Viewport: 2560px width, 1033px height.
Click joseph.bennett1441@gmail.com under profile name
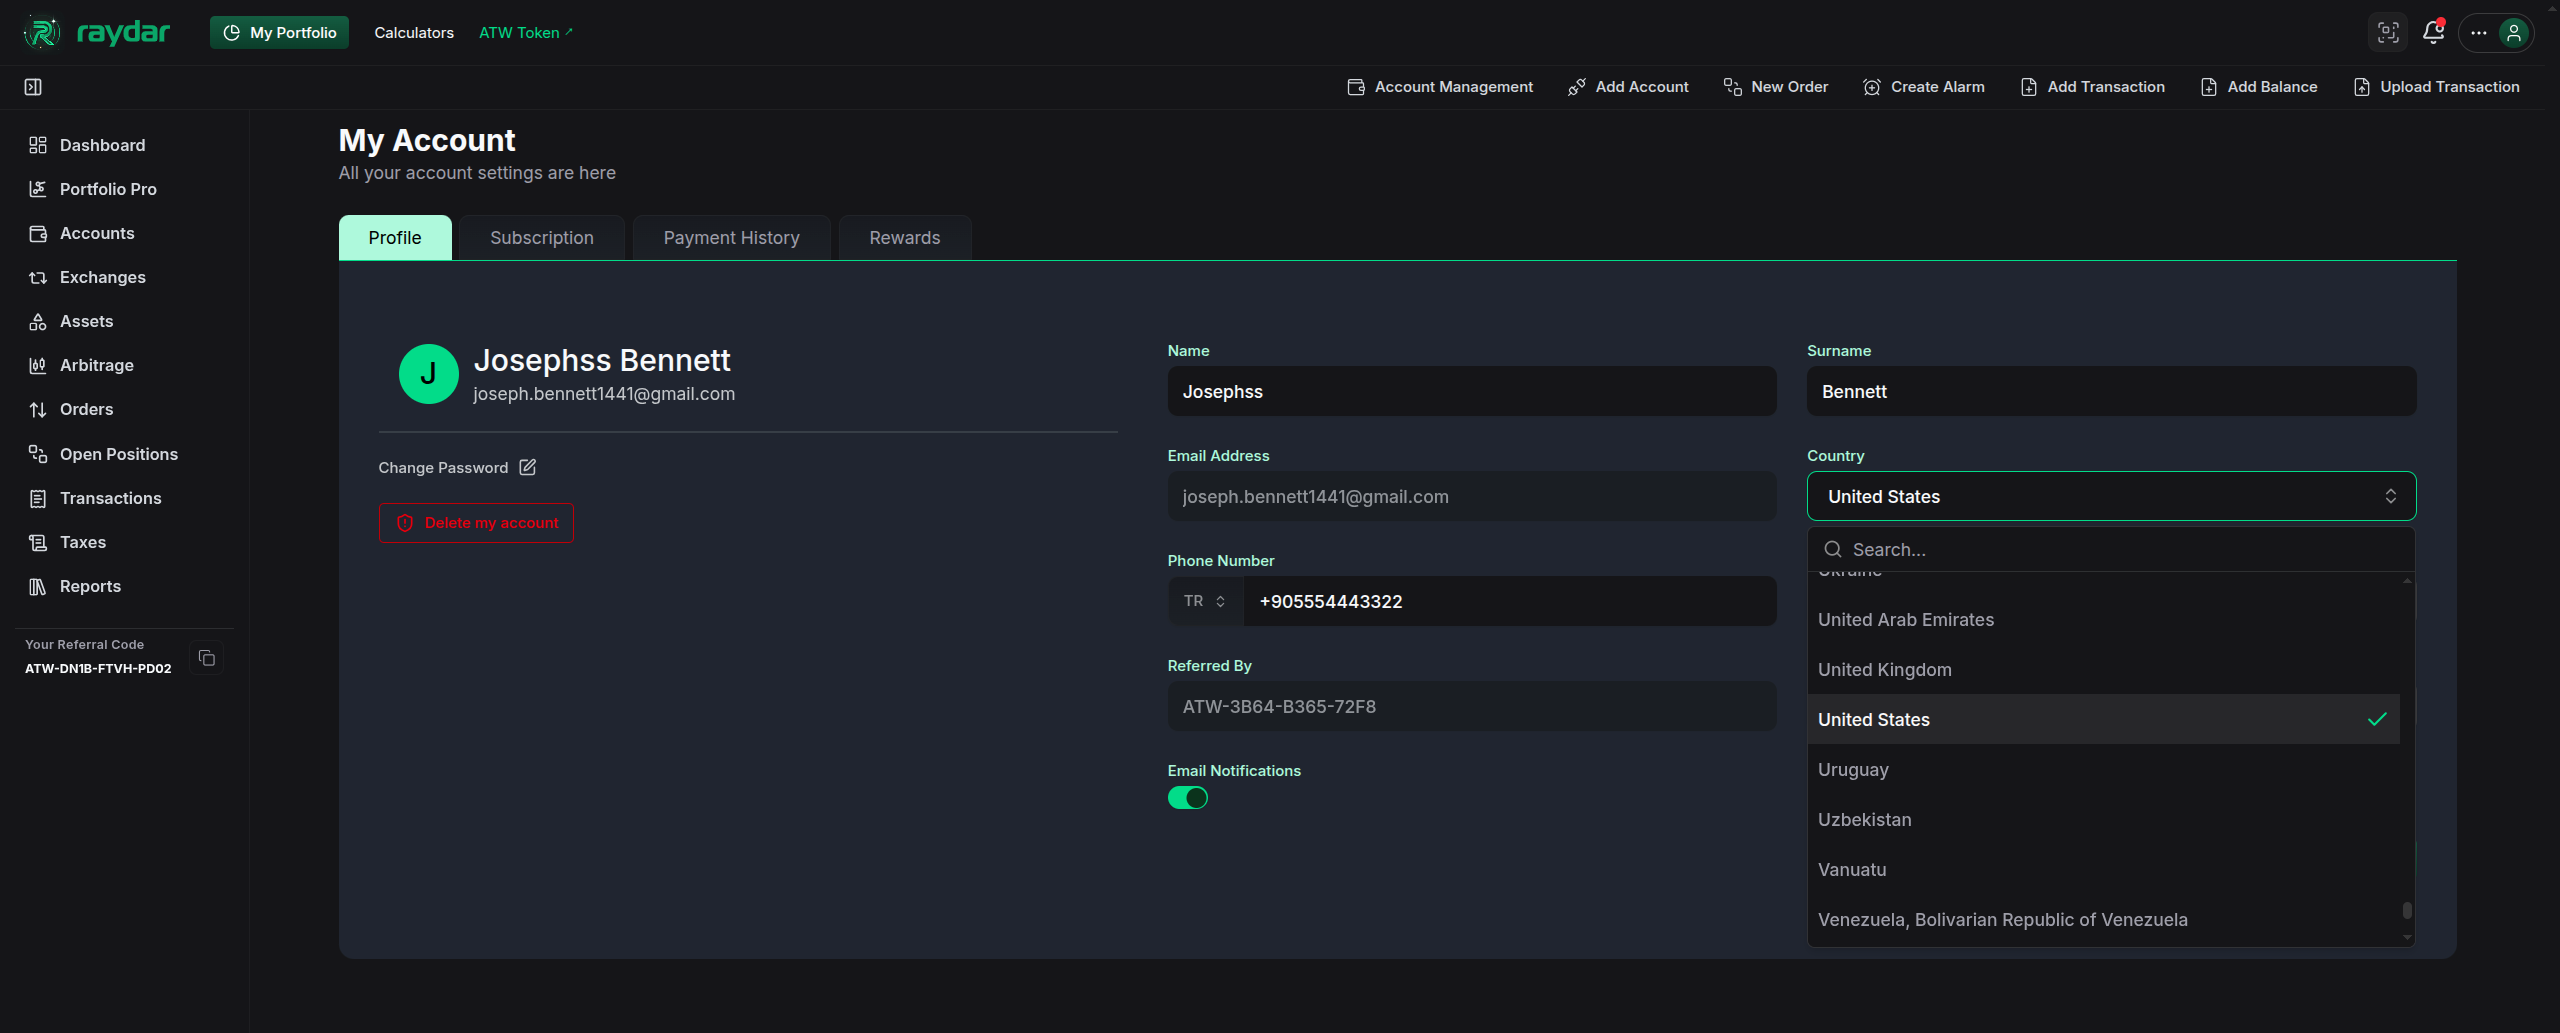tap(604, 394)
